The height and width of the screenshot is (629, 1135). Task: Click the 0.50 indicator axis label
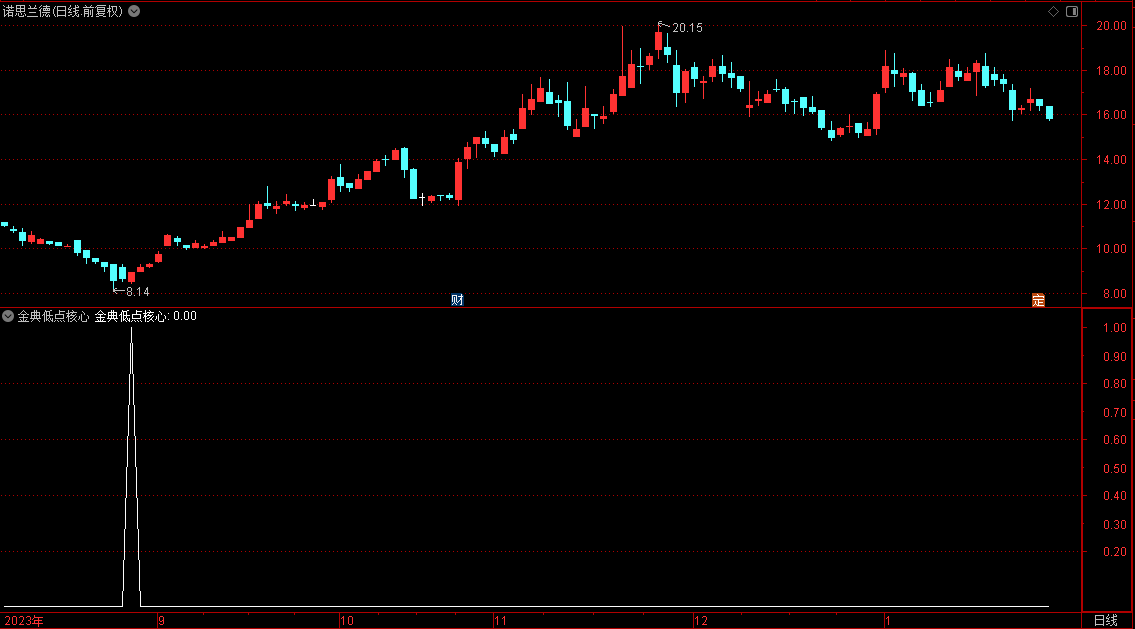[1115, 469]
